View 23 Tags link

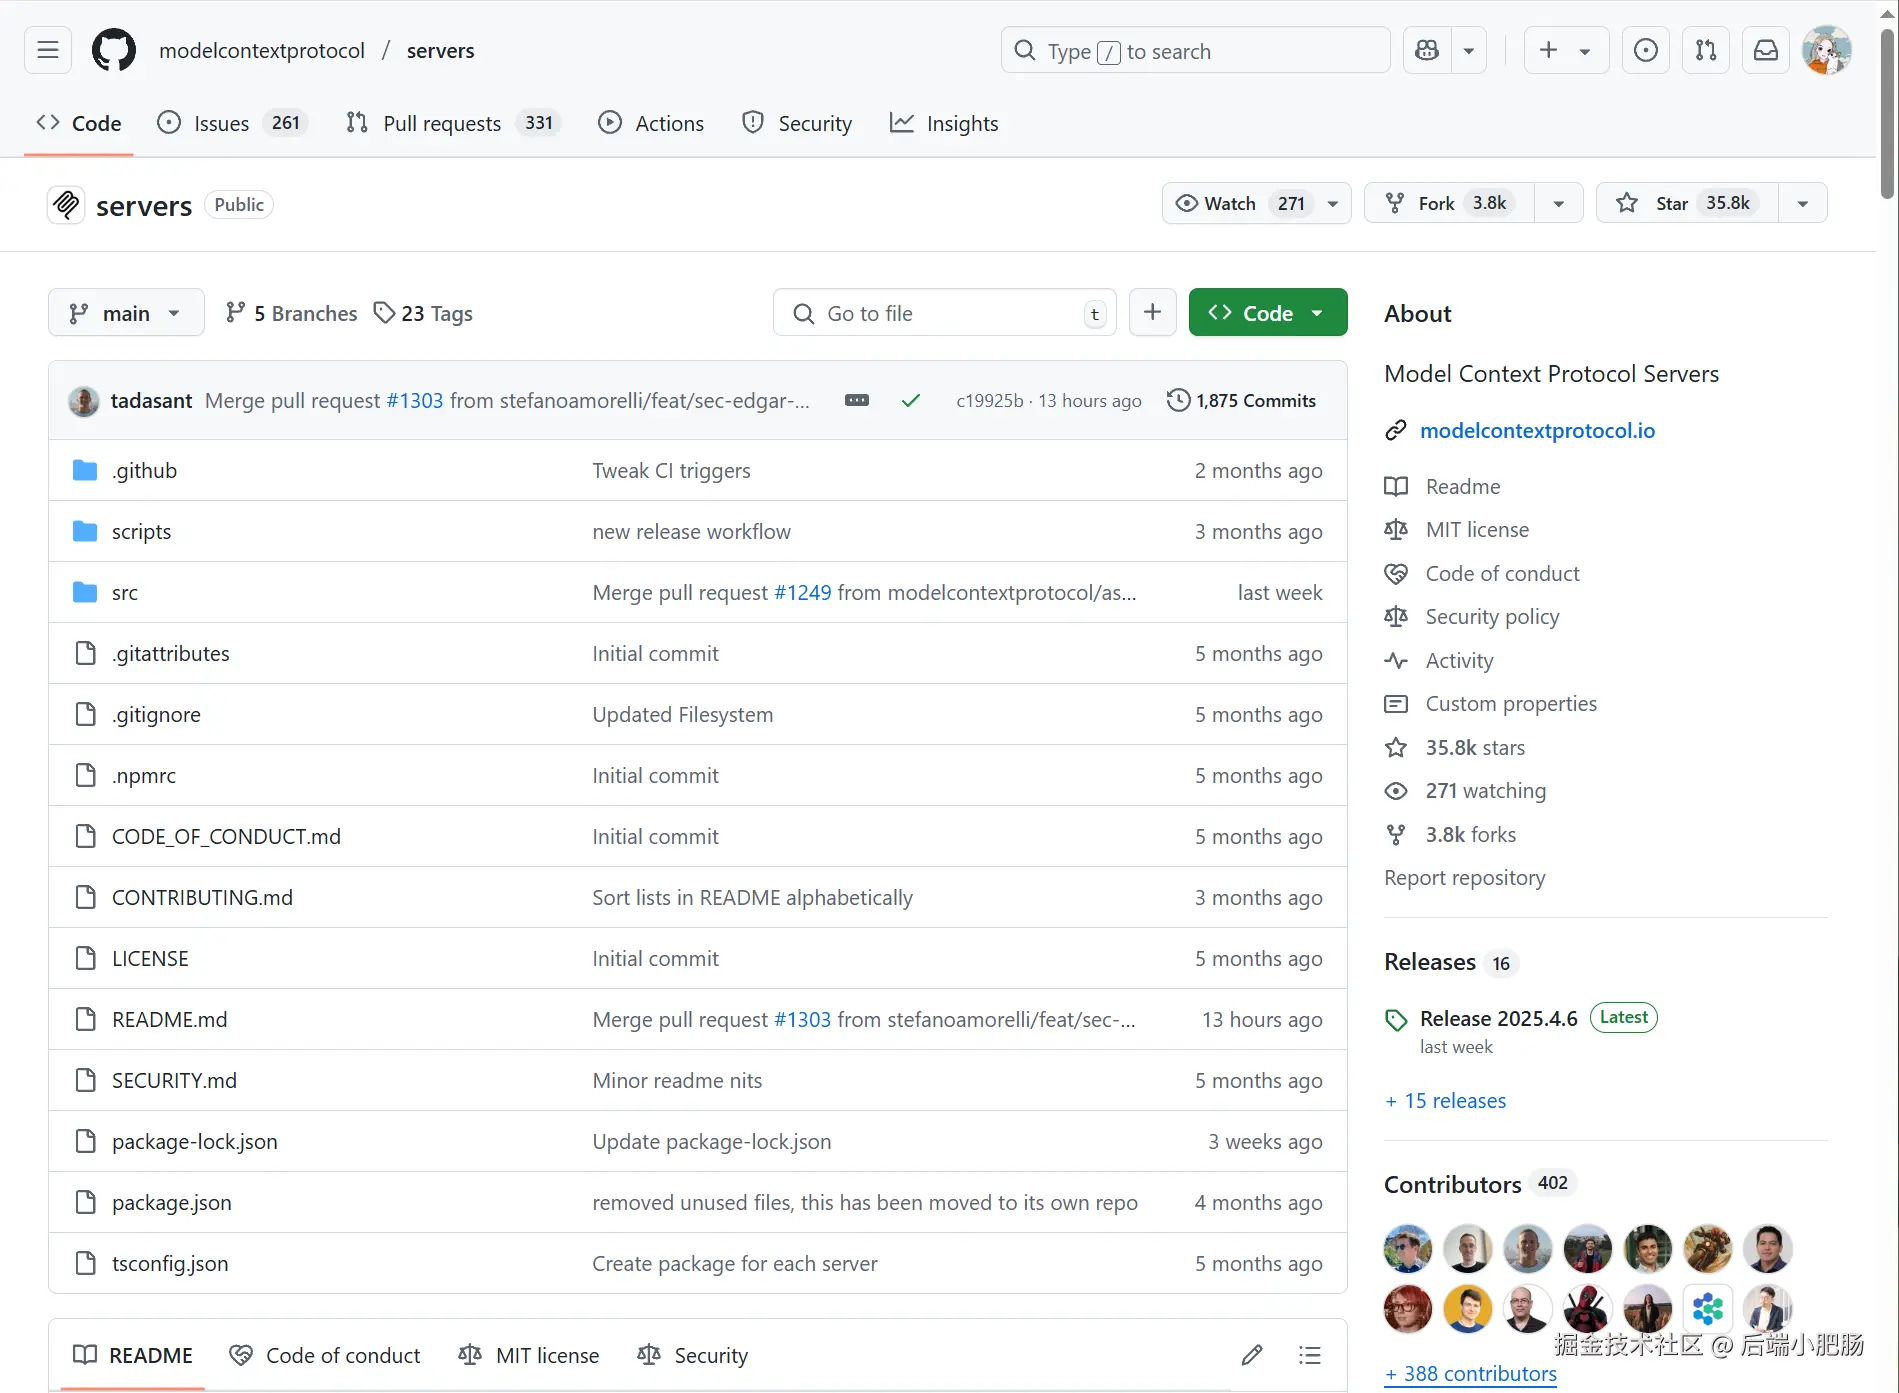[423, 313]
